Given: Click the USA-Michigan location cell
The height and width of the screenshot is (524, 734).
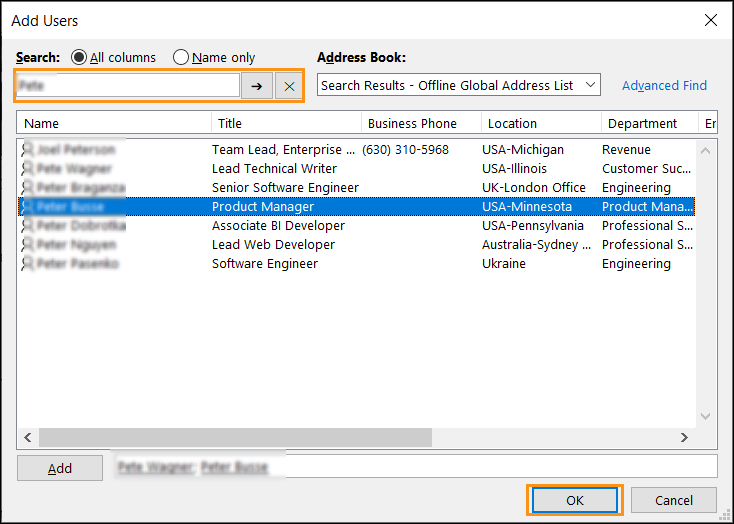Looking at the screenshot, I should (523, 149).
